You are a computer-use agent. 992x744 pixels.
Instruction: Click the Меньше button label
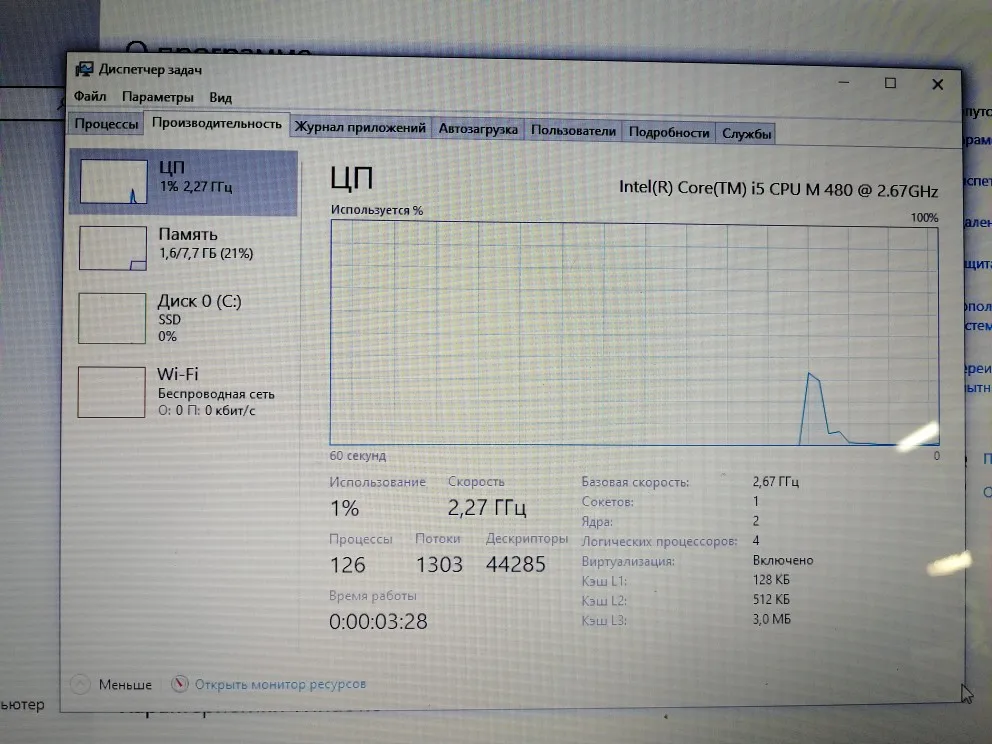(x=125, y=685)
